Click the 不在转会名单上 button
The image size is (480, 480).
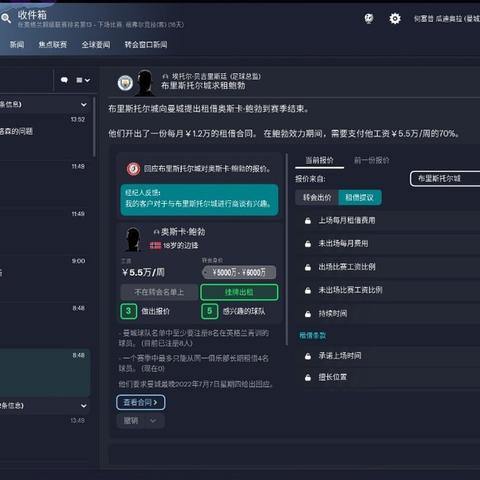click(159, 292)
